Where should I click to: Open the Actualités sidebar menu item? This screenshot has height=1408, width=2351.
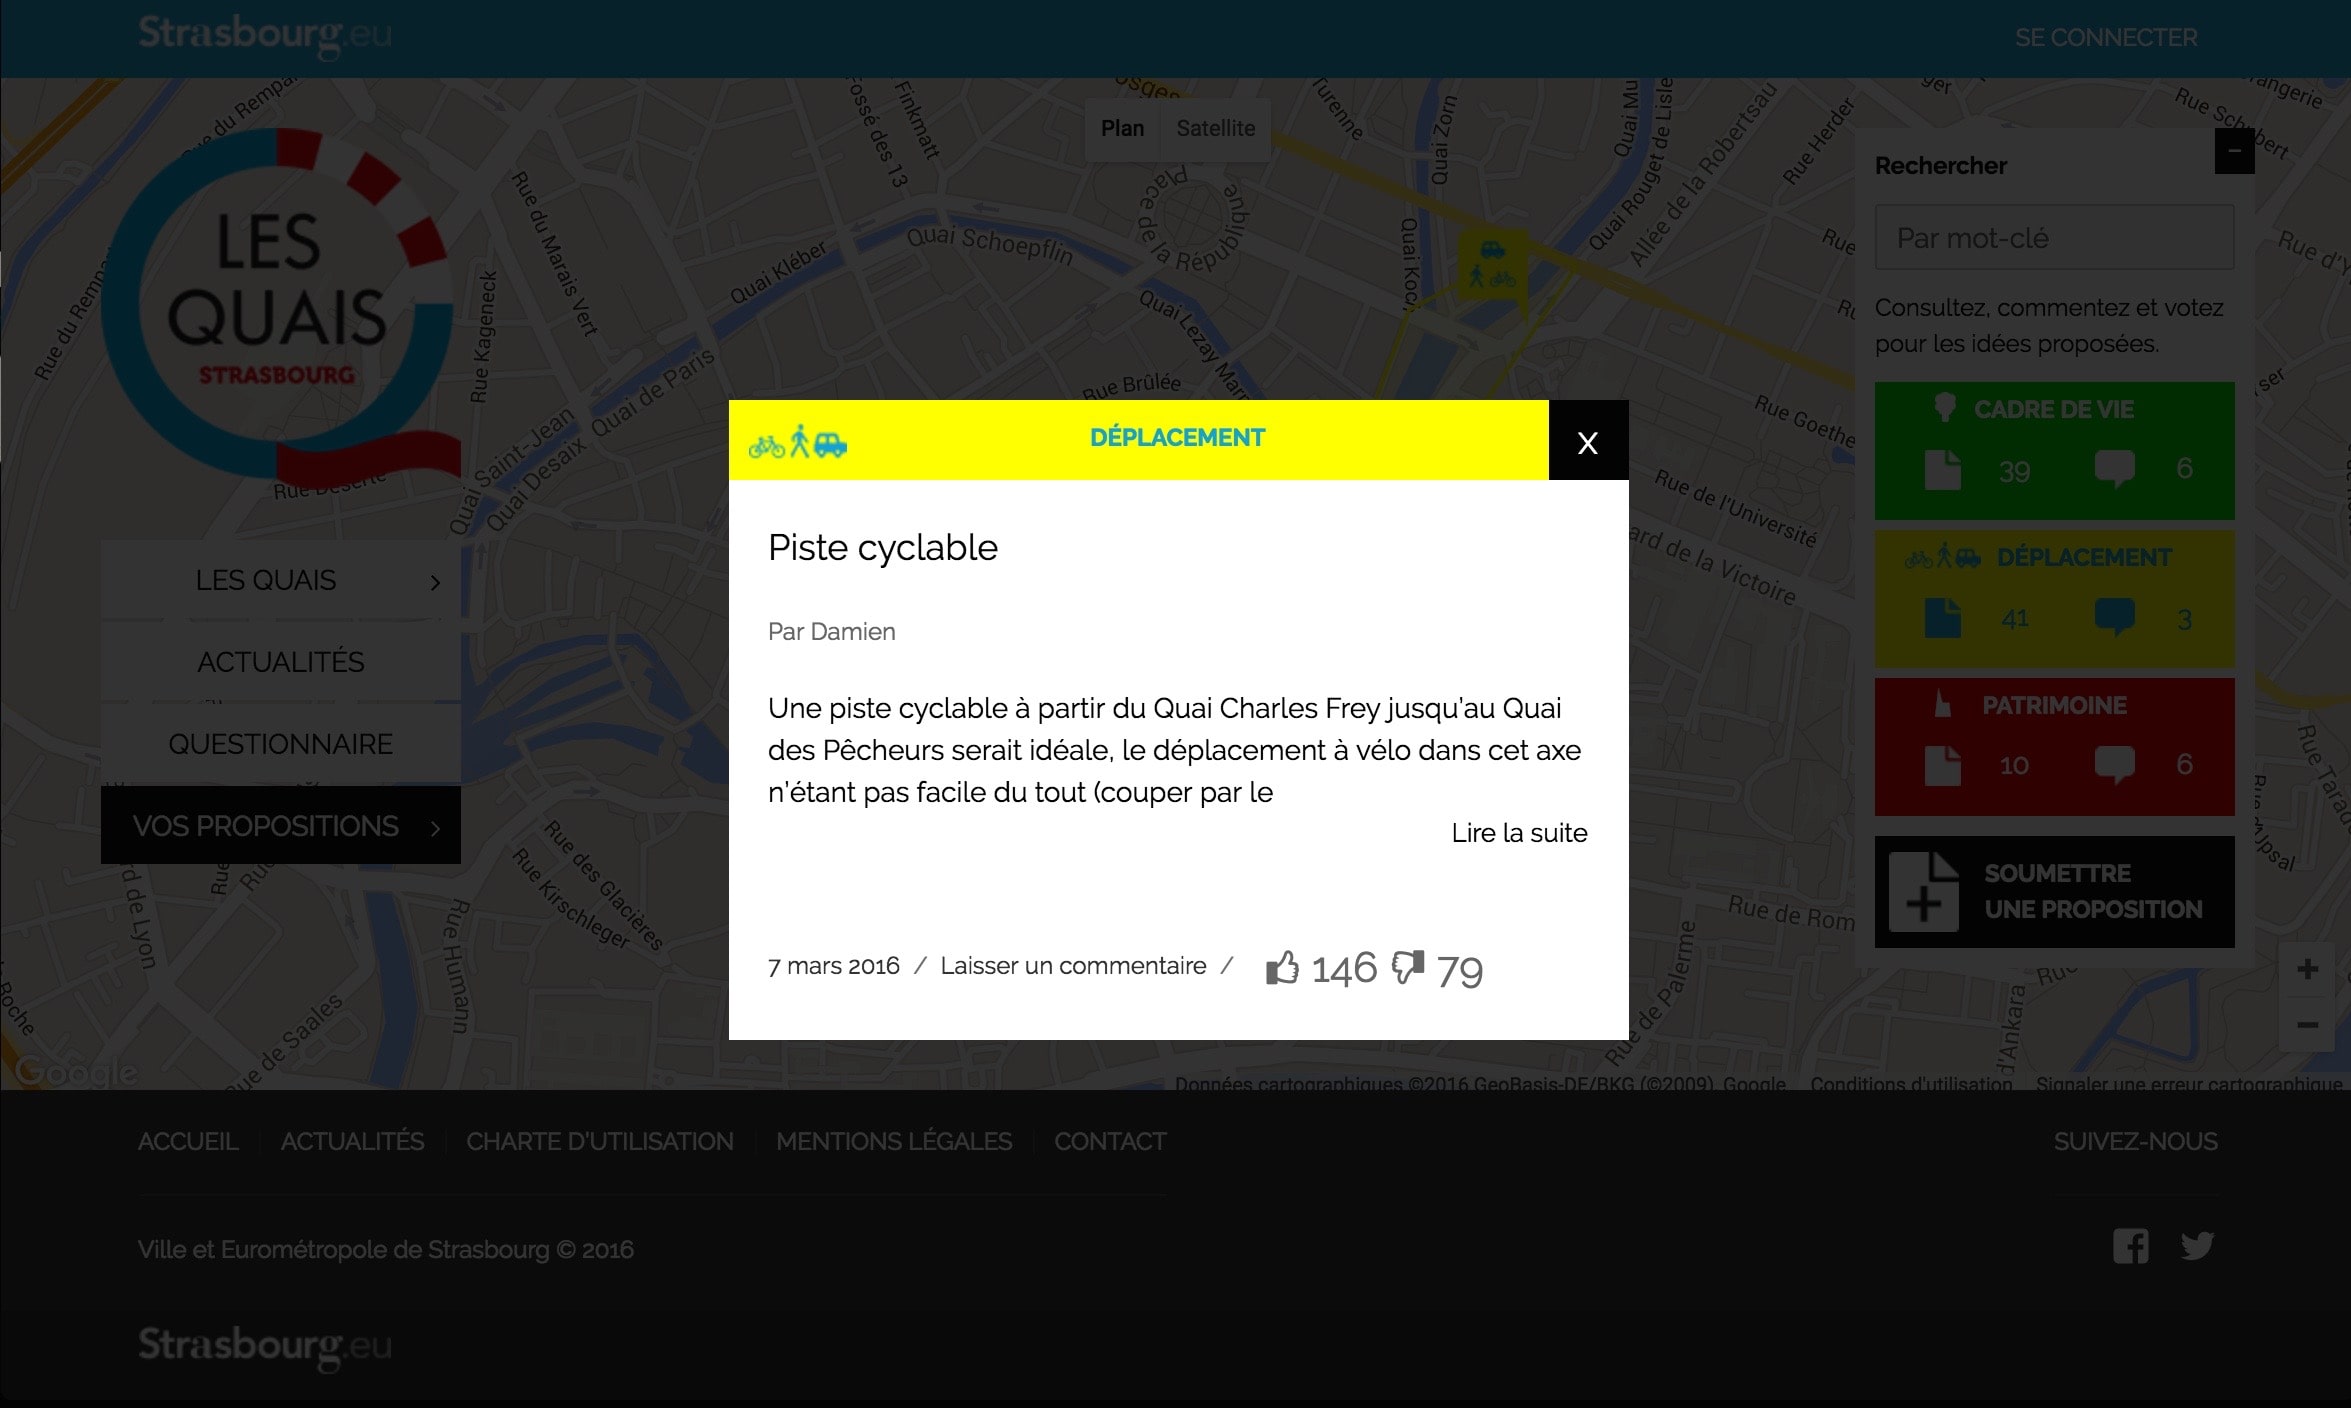pyautogui.click(x=280, y=662)
